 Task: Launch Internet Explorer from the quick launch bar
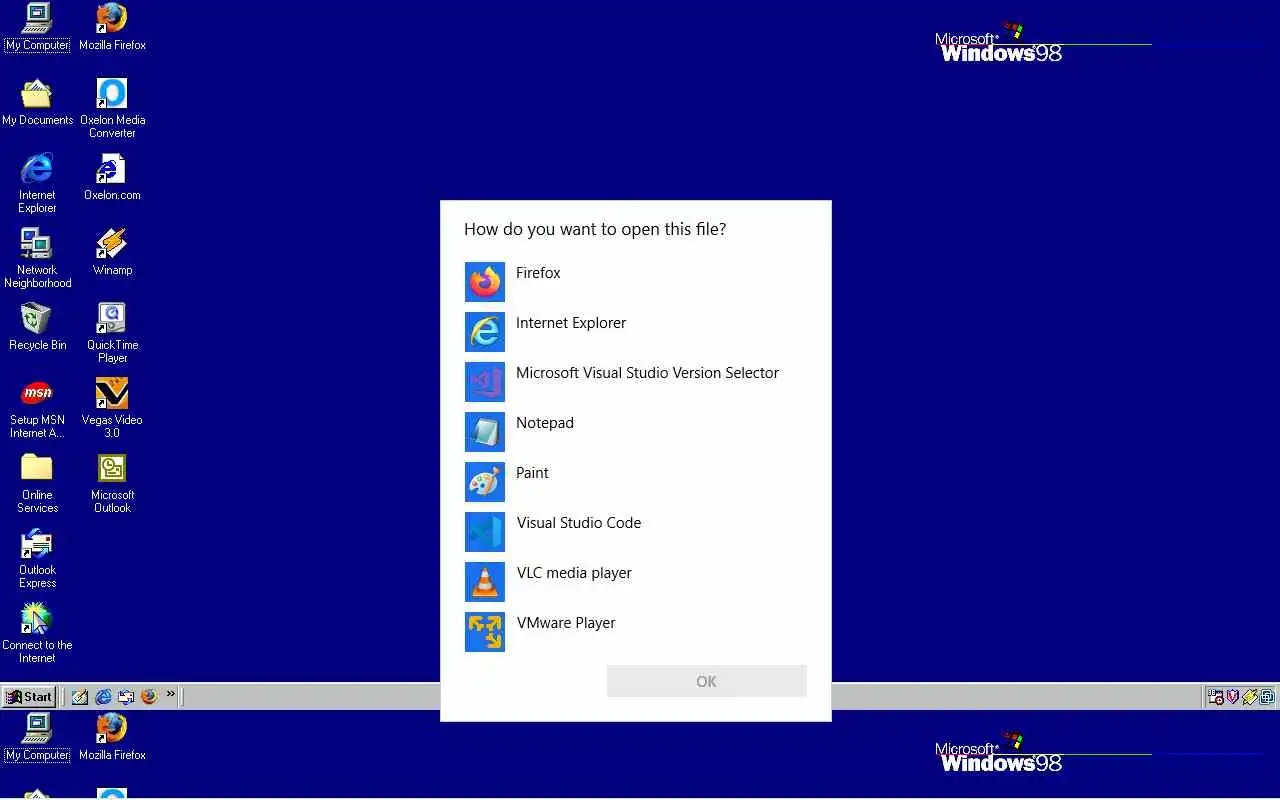pyautogui.click(x=103, y=697)
